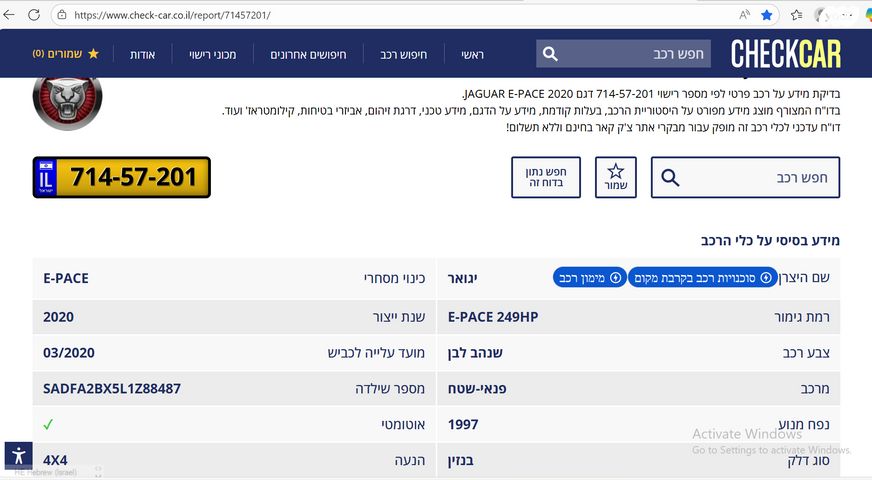Focus the large חפש רכב search box
The width and height of the screenshot is (872, 480).
(745, 177)
